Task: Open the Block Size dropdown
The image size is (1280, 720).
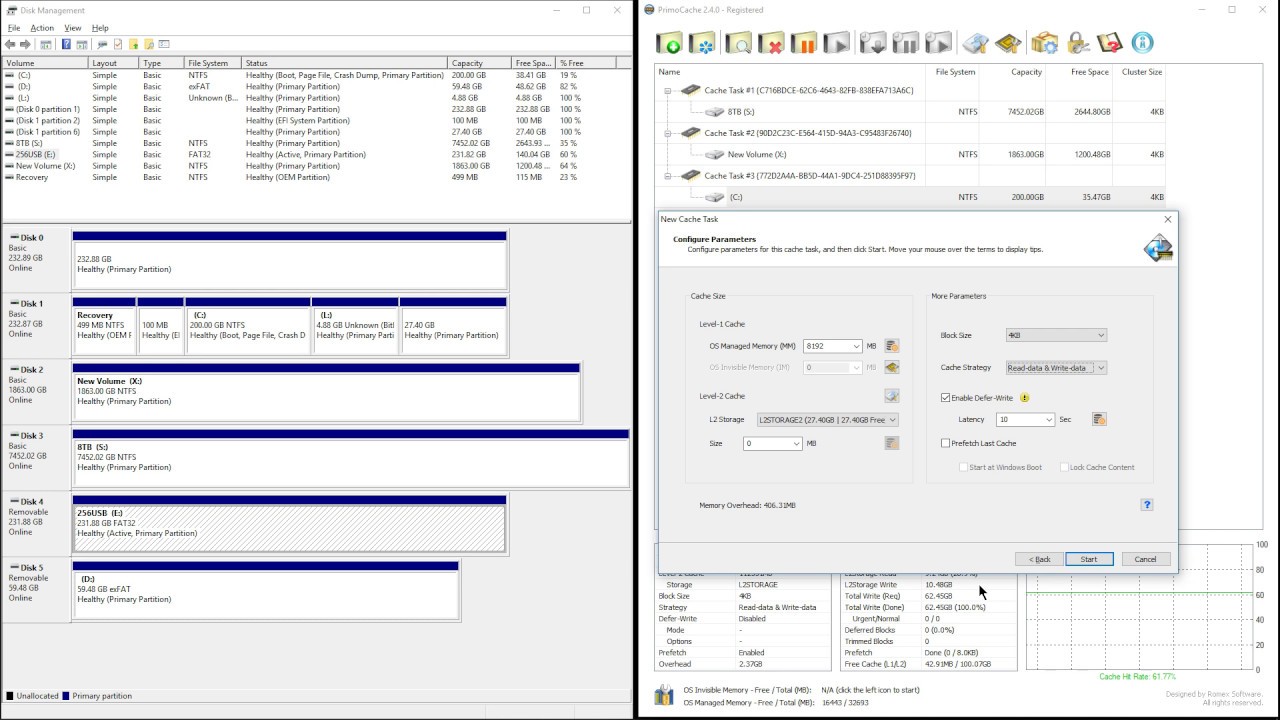Action: [x=1100, y=335]
